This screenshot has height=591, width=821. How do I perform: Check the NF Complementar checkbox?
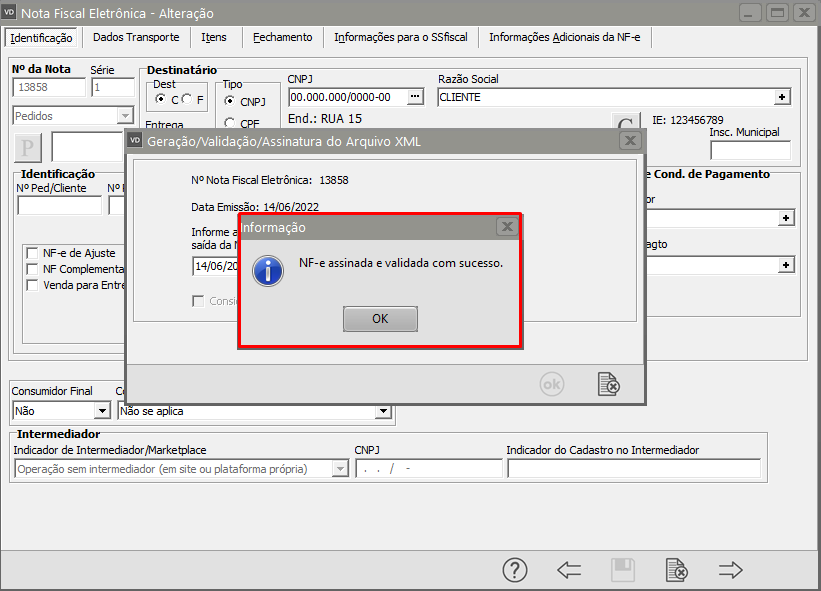(32, 269)
